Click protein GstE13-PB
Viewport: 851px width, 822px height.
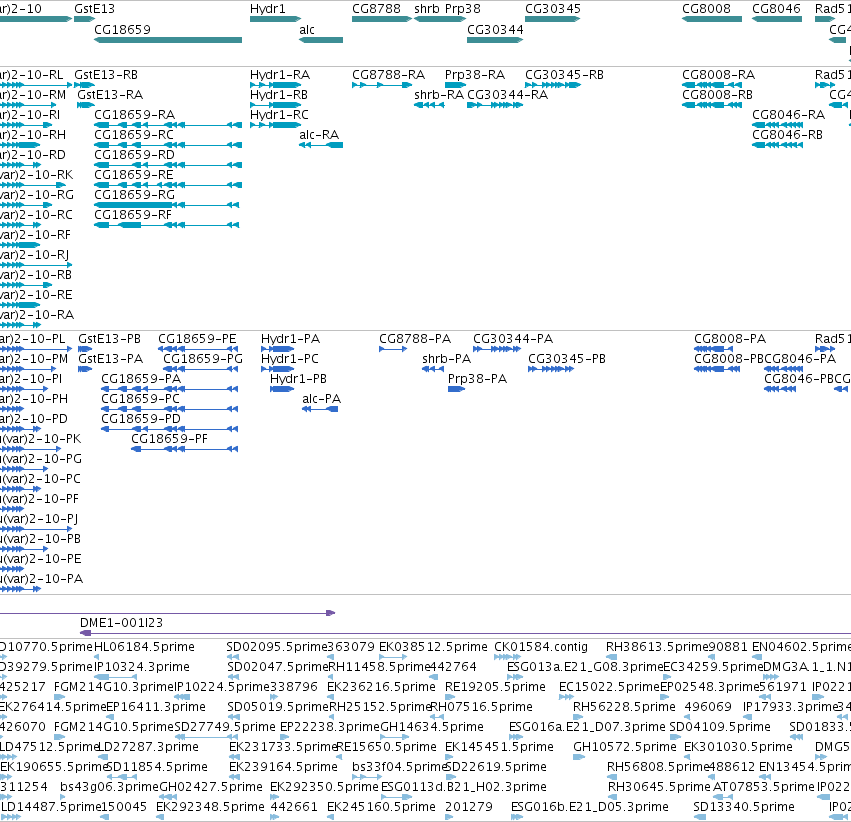tap(110, 339)
